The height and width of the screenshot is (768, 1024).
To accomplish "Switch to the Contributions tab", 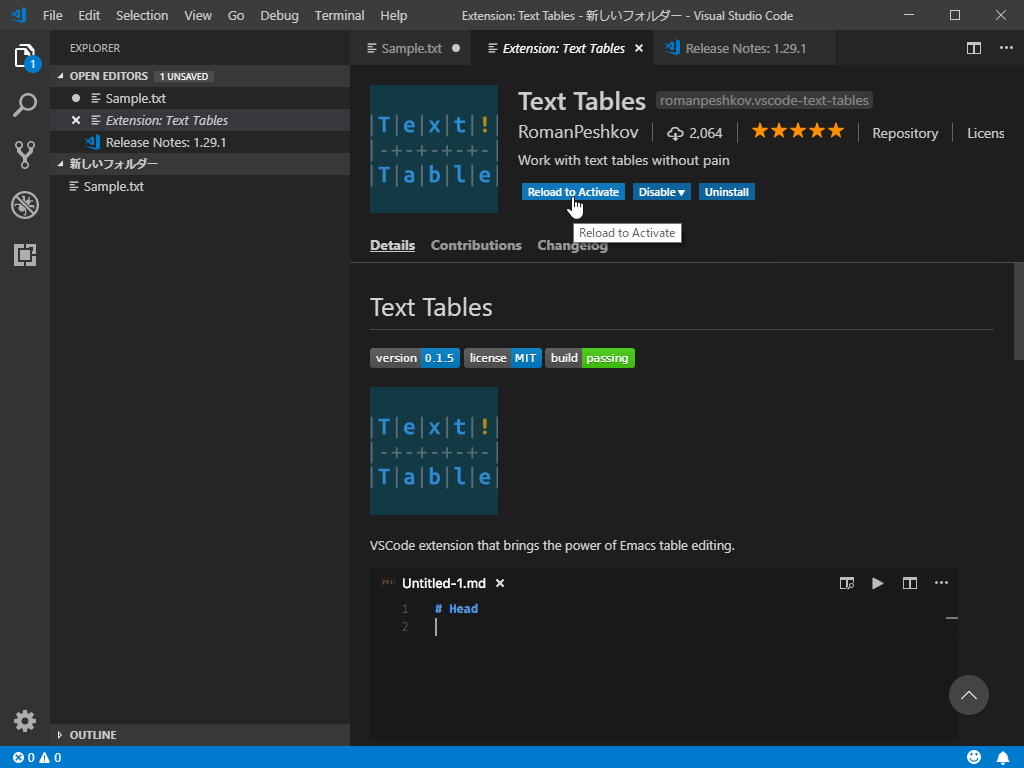I will click(x=476, y=245).
